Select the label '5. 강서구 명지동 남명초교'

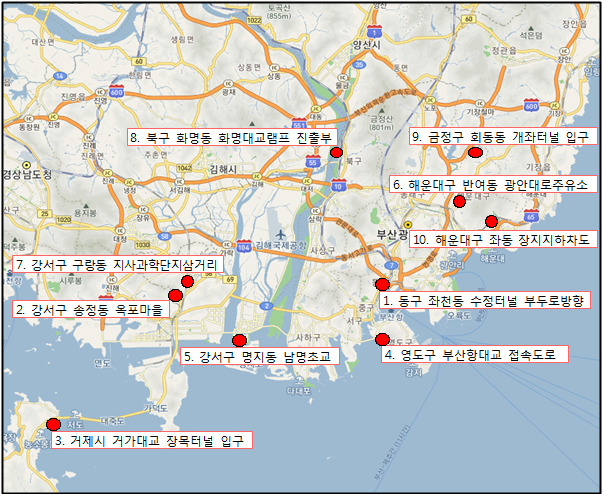pos(261,356)
